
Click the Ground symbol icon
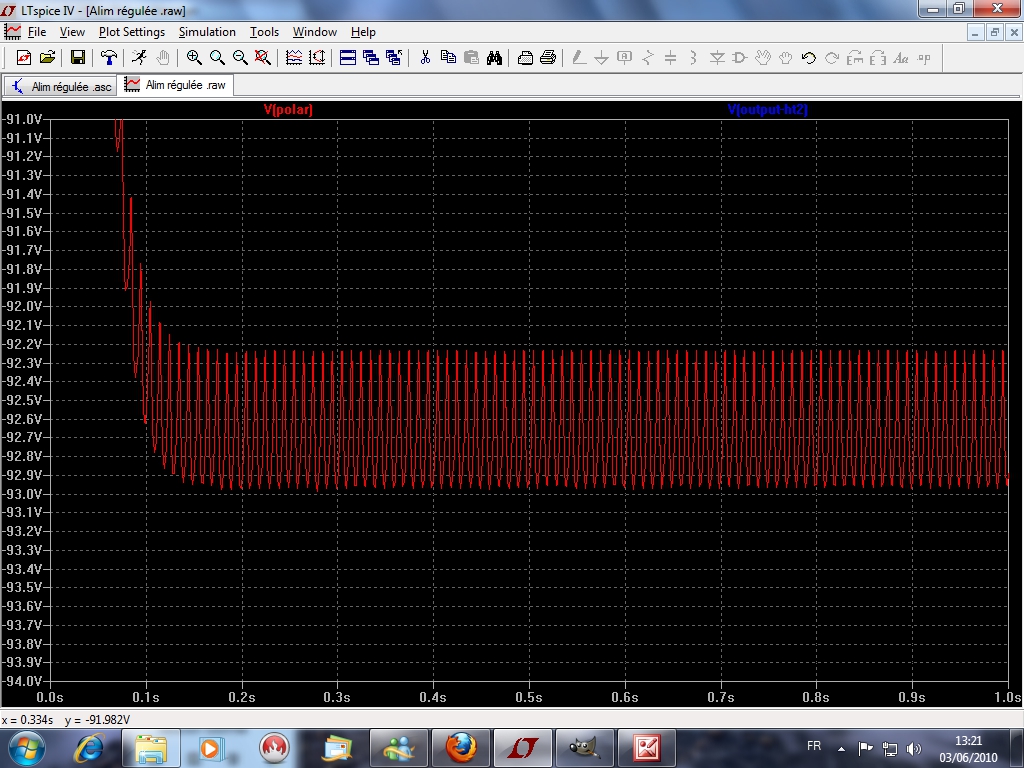click(x=601, y=57)
